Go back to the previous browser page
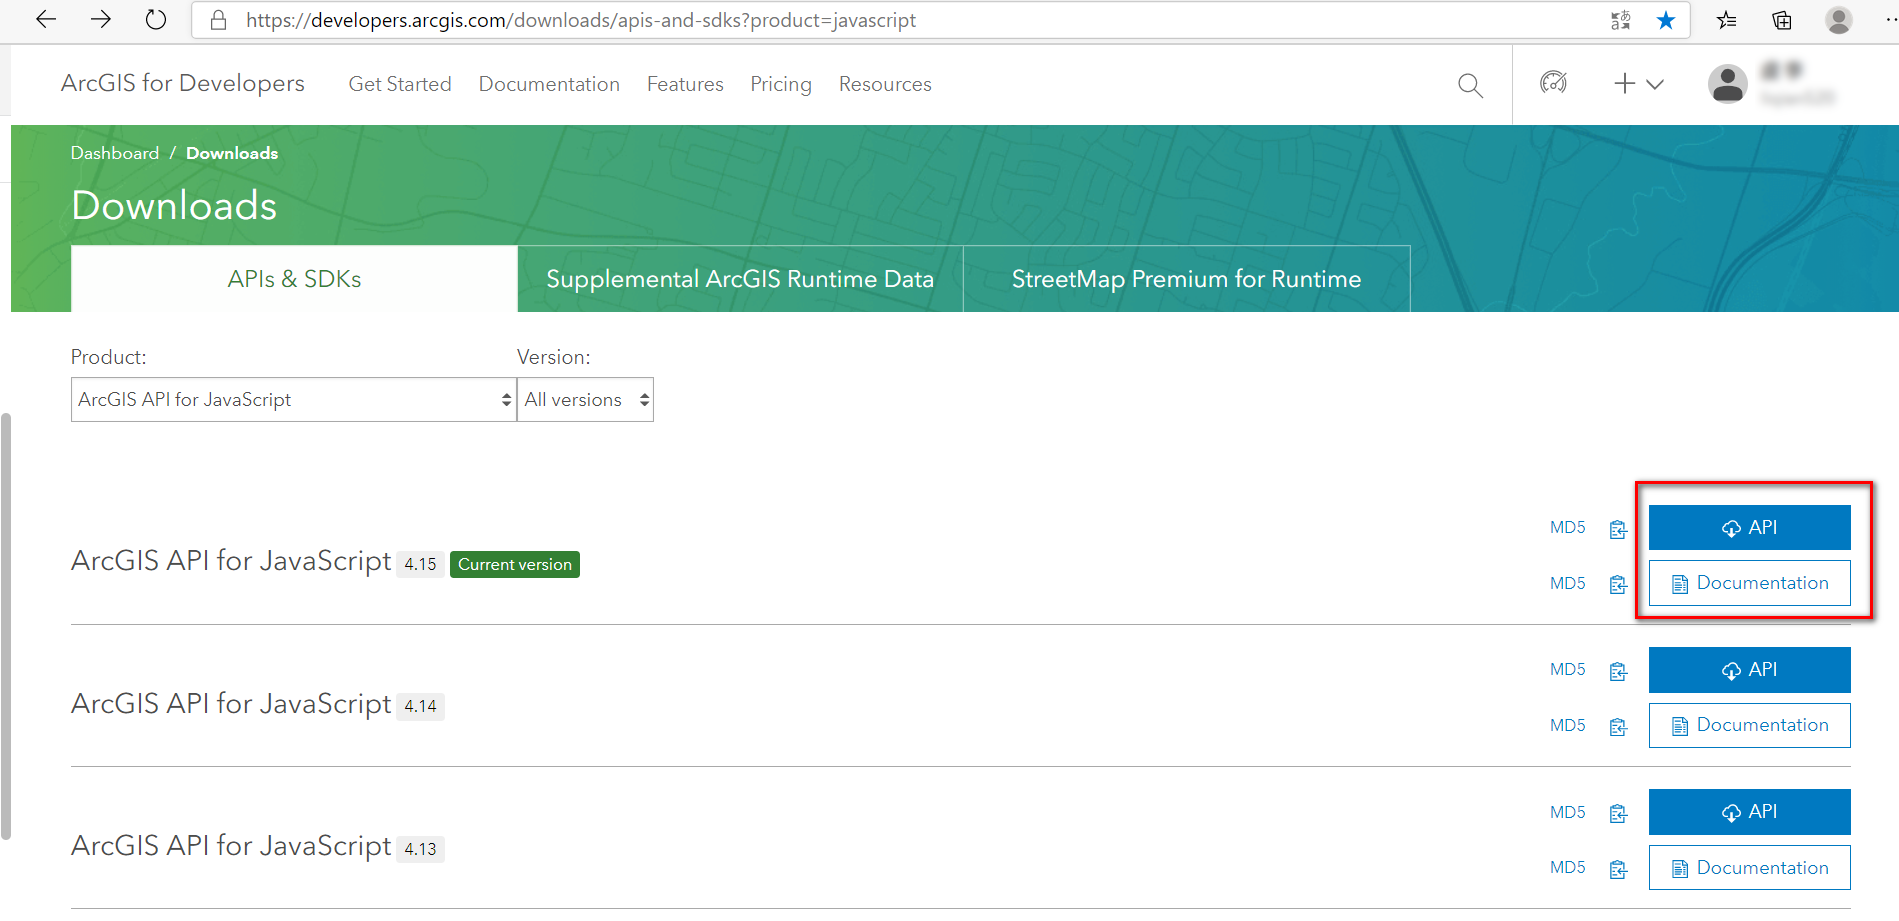The width and height of the screenshot is (1899, 921). (46, 20)
